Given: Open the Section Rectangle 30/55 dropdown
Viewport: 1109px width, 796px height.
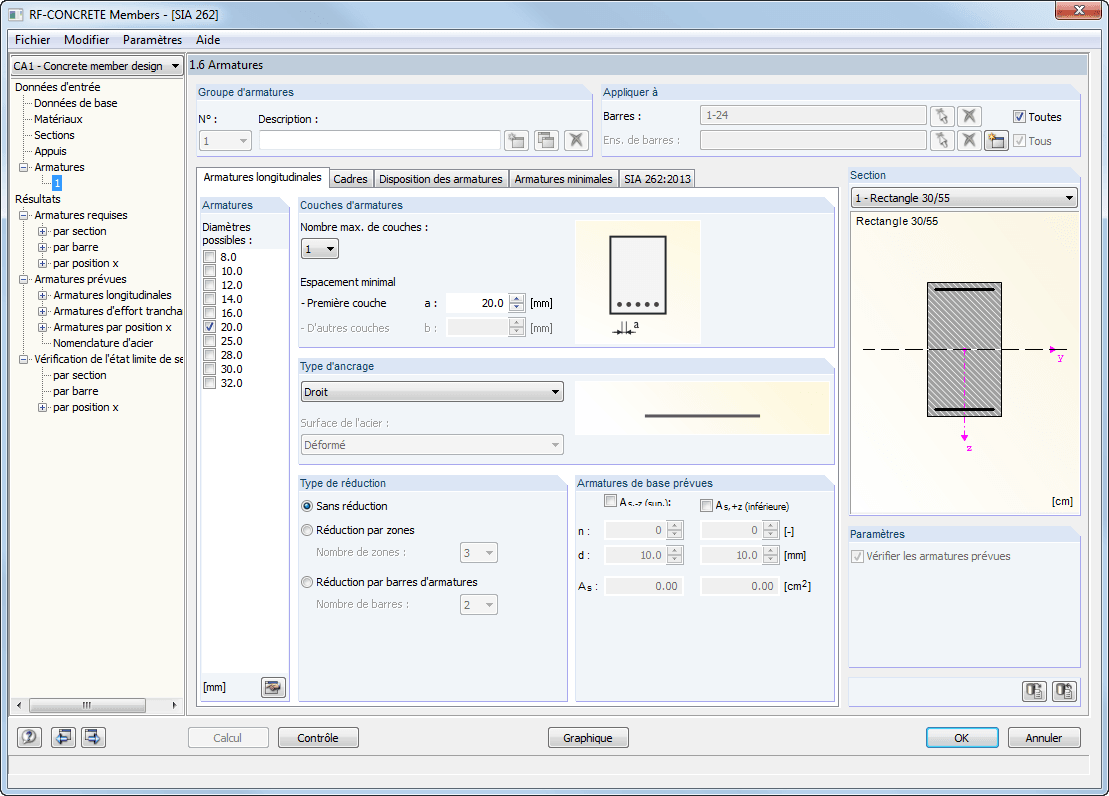Looking at the screenshot, I should pyautogui.click(x=964, y=198).
